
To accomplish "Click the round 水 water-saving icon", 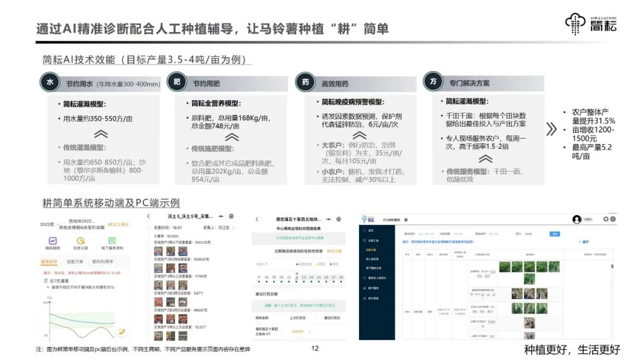I will [x=50, y=82].
